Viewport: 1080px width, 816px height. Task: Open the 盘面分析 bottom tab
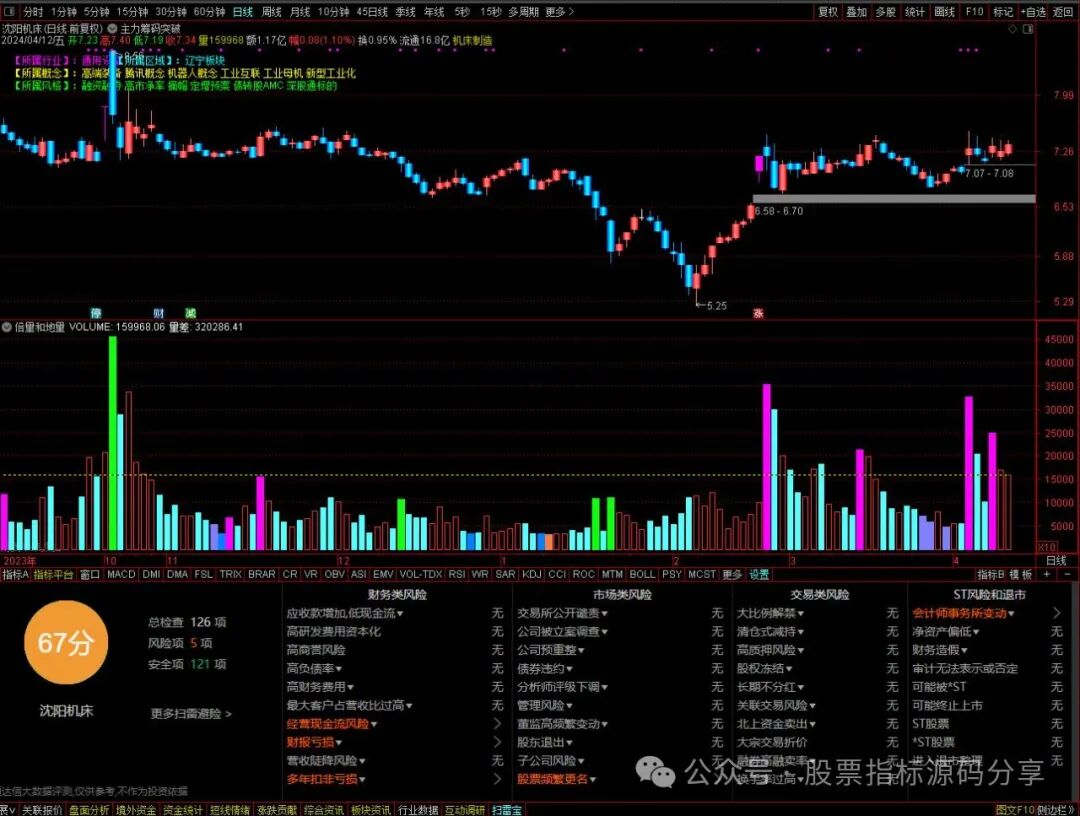[89, 810]
